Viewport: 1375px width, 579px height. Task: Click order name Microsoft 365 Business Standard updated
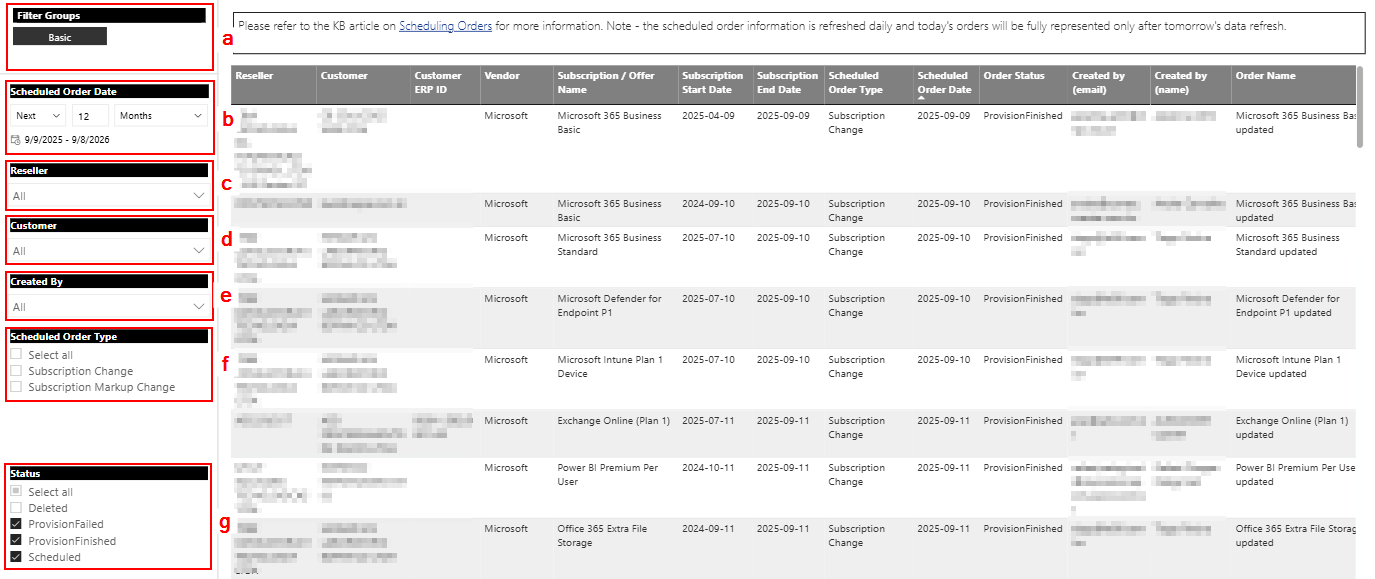[x=1287, y=245]
